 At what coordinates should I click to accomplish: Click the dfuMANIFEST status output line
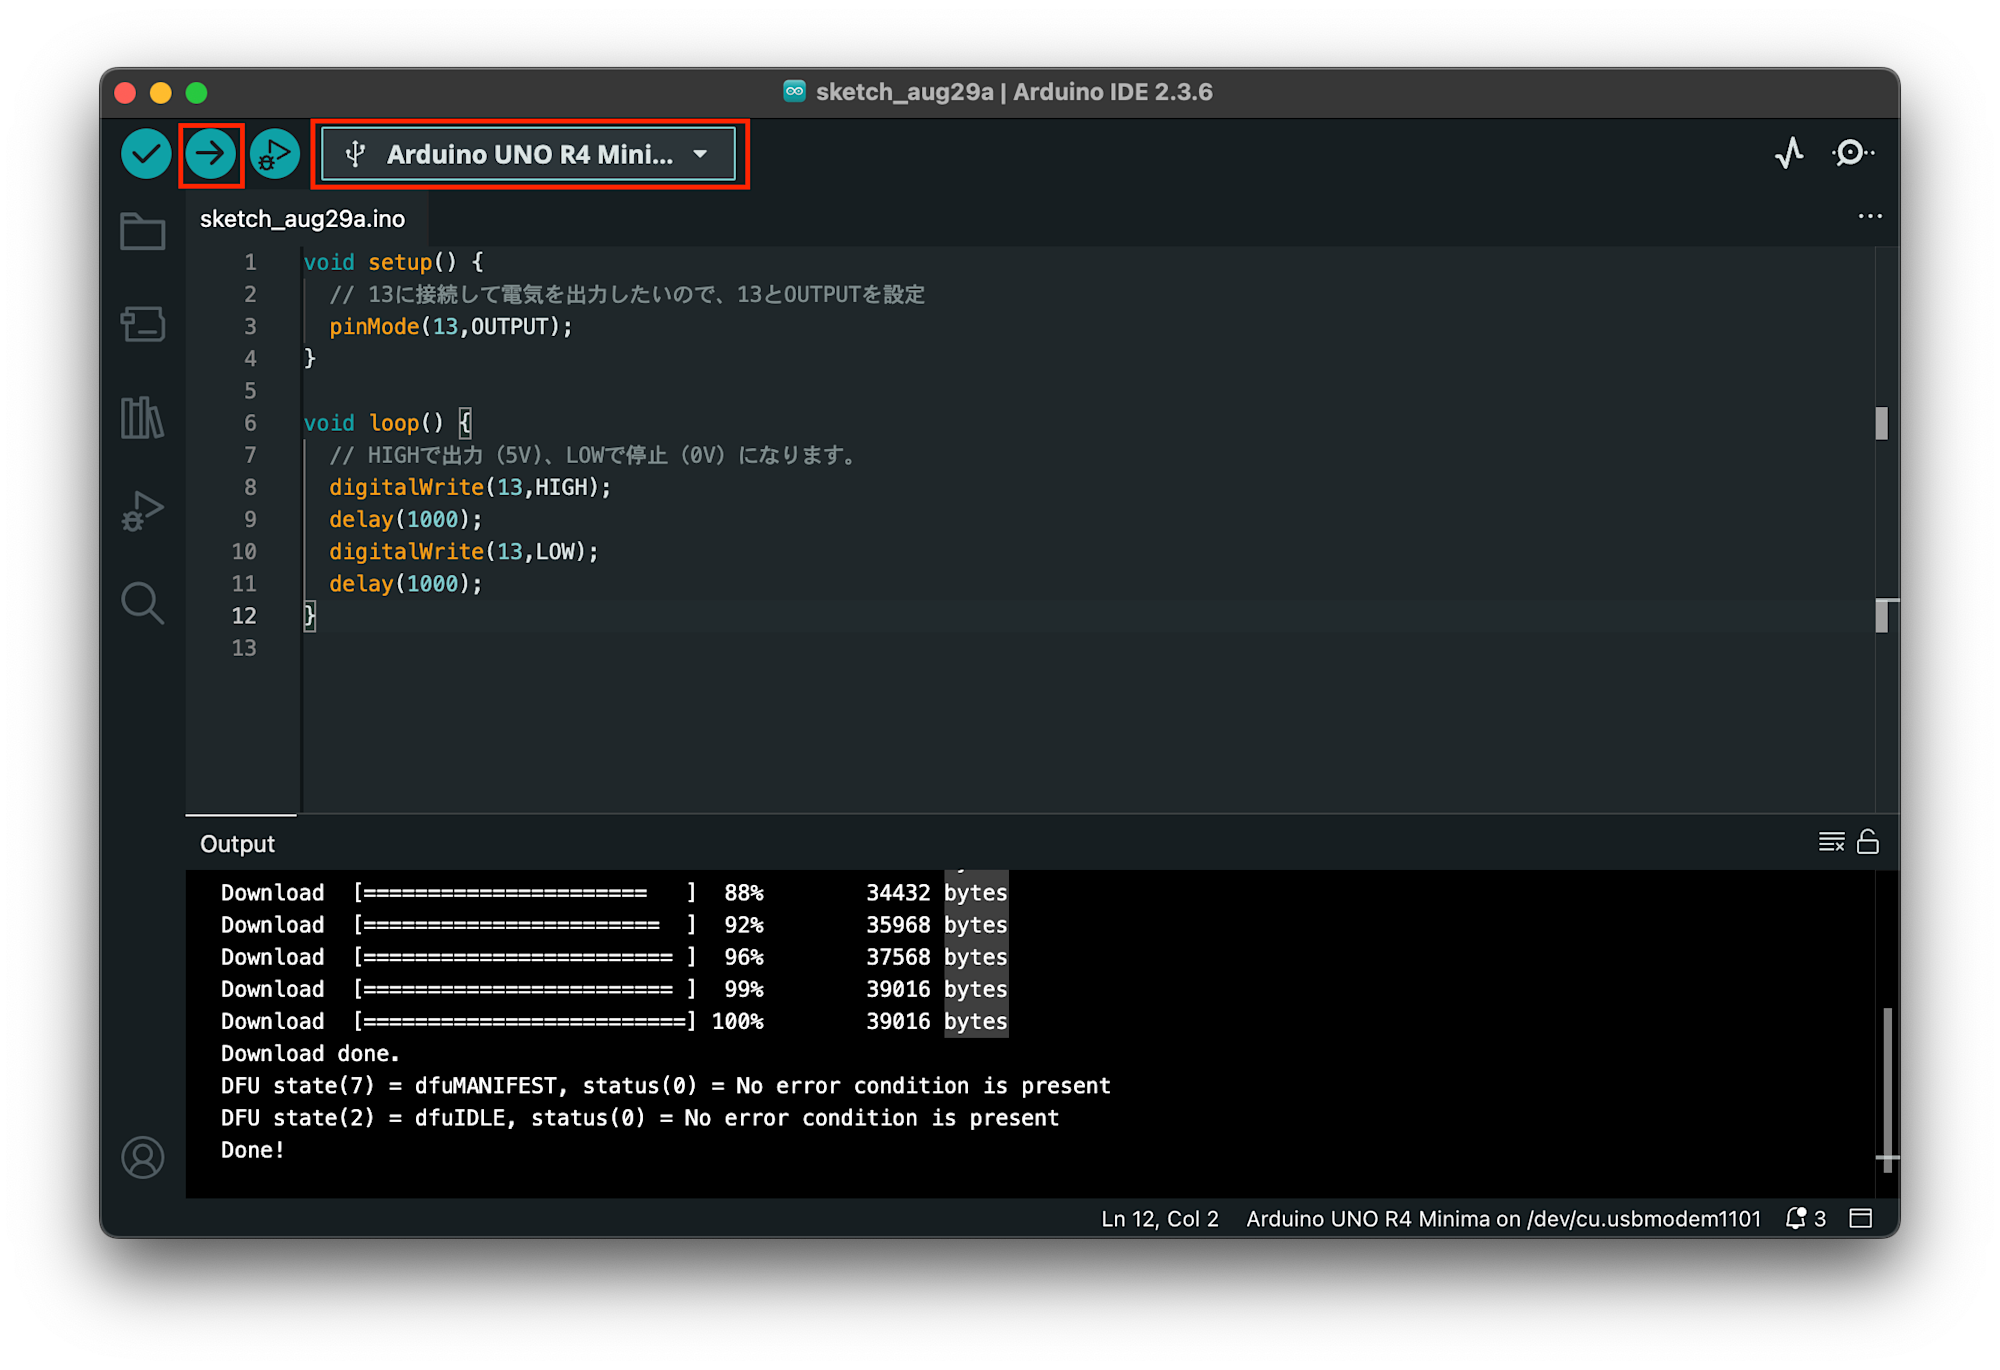tap(666, 1086)
